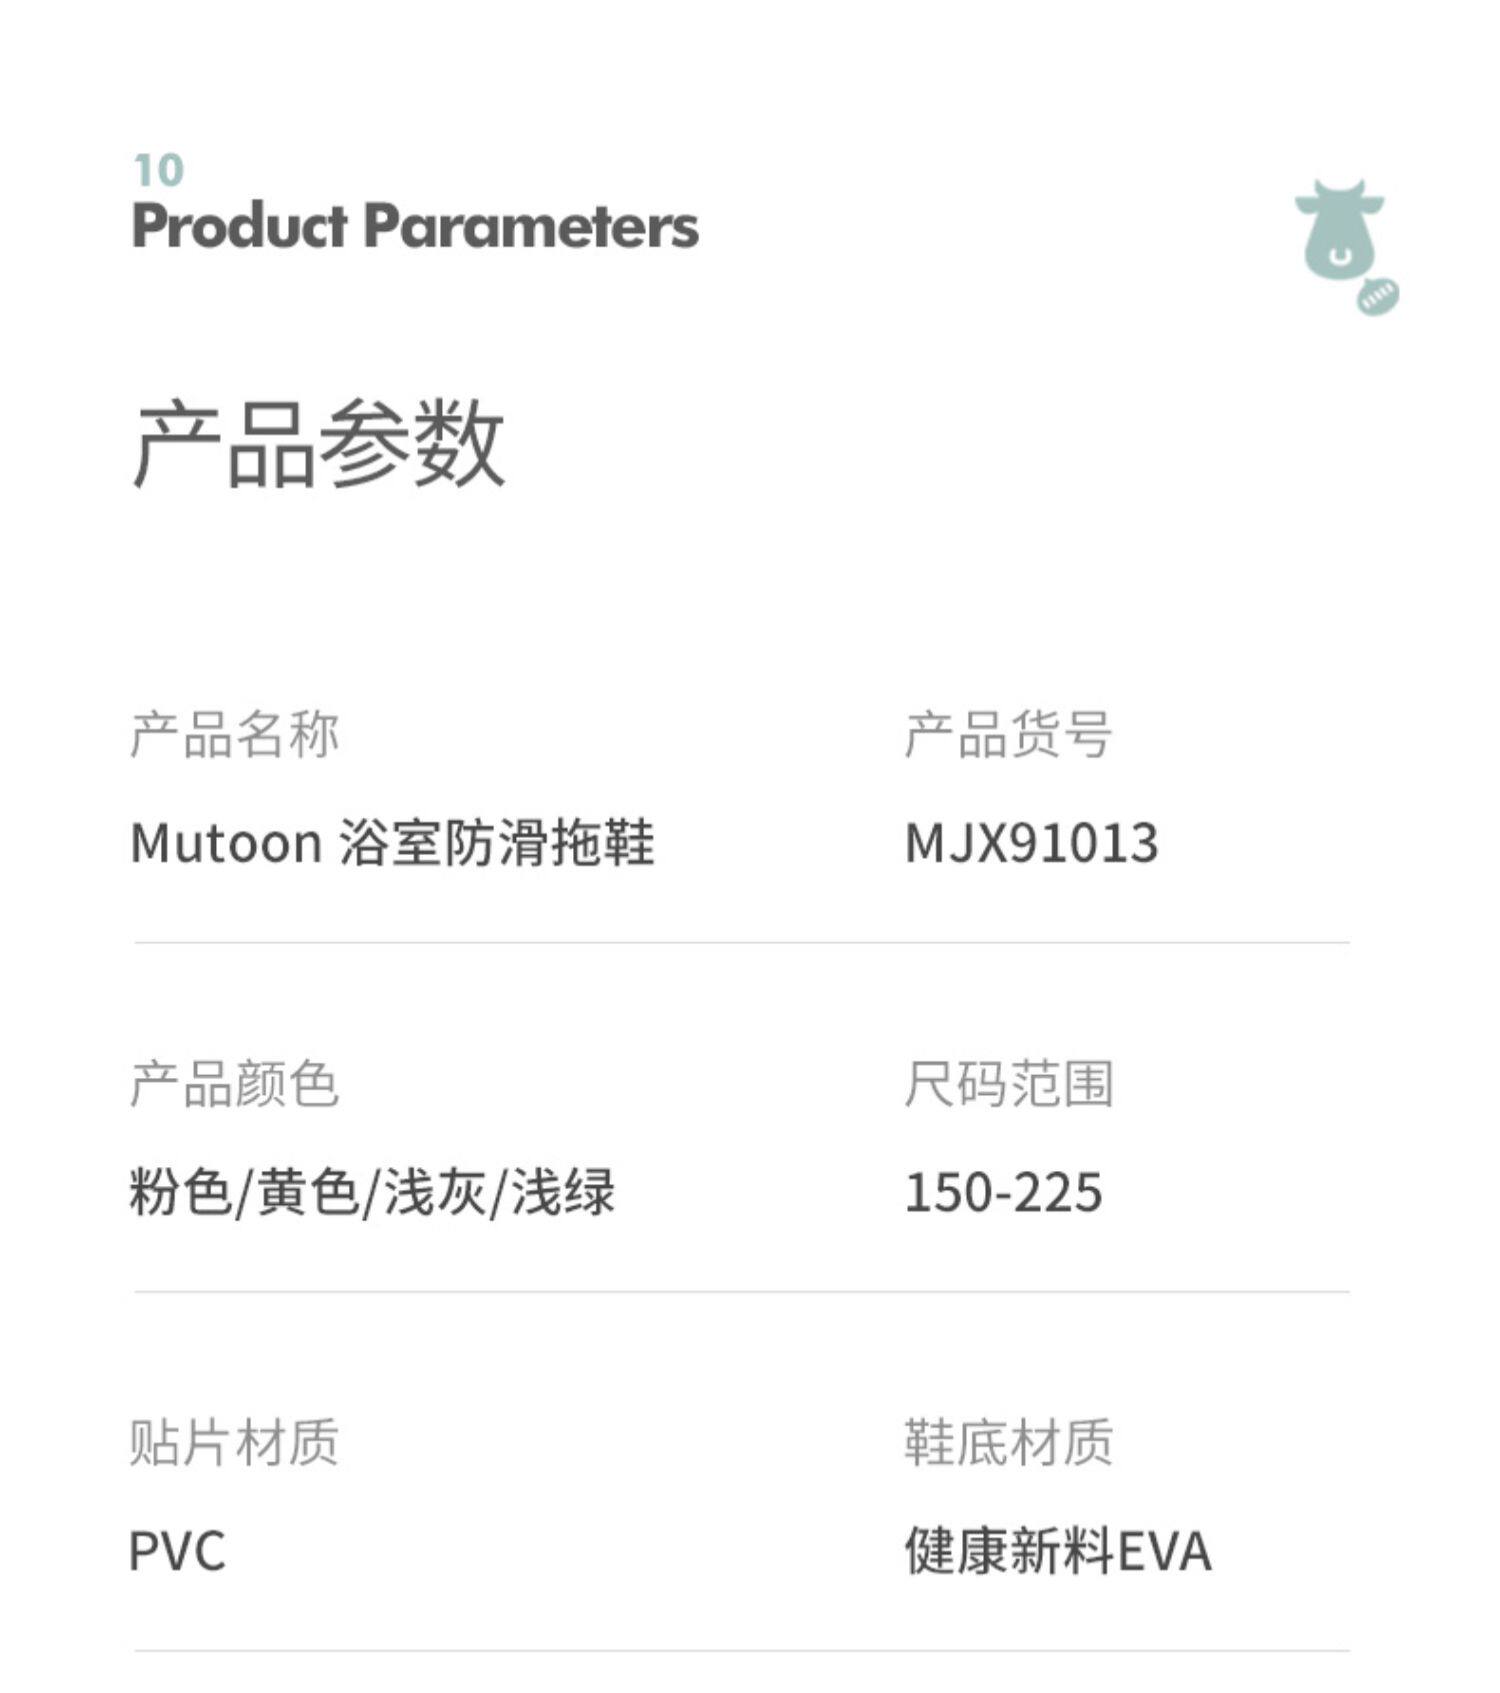Select the PVC material value

178,1552
